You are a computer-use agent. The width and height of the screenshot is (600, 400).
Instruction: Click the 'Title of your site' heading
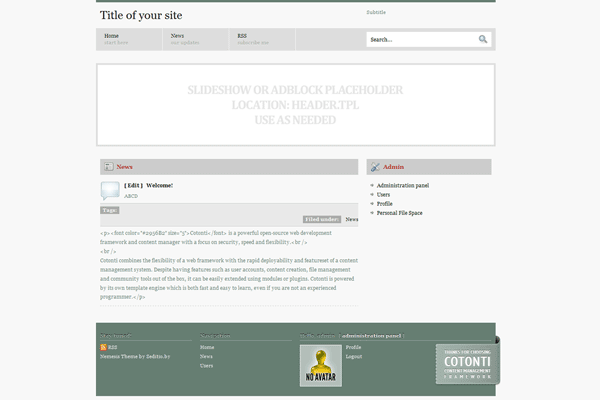tap(141, 15)
